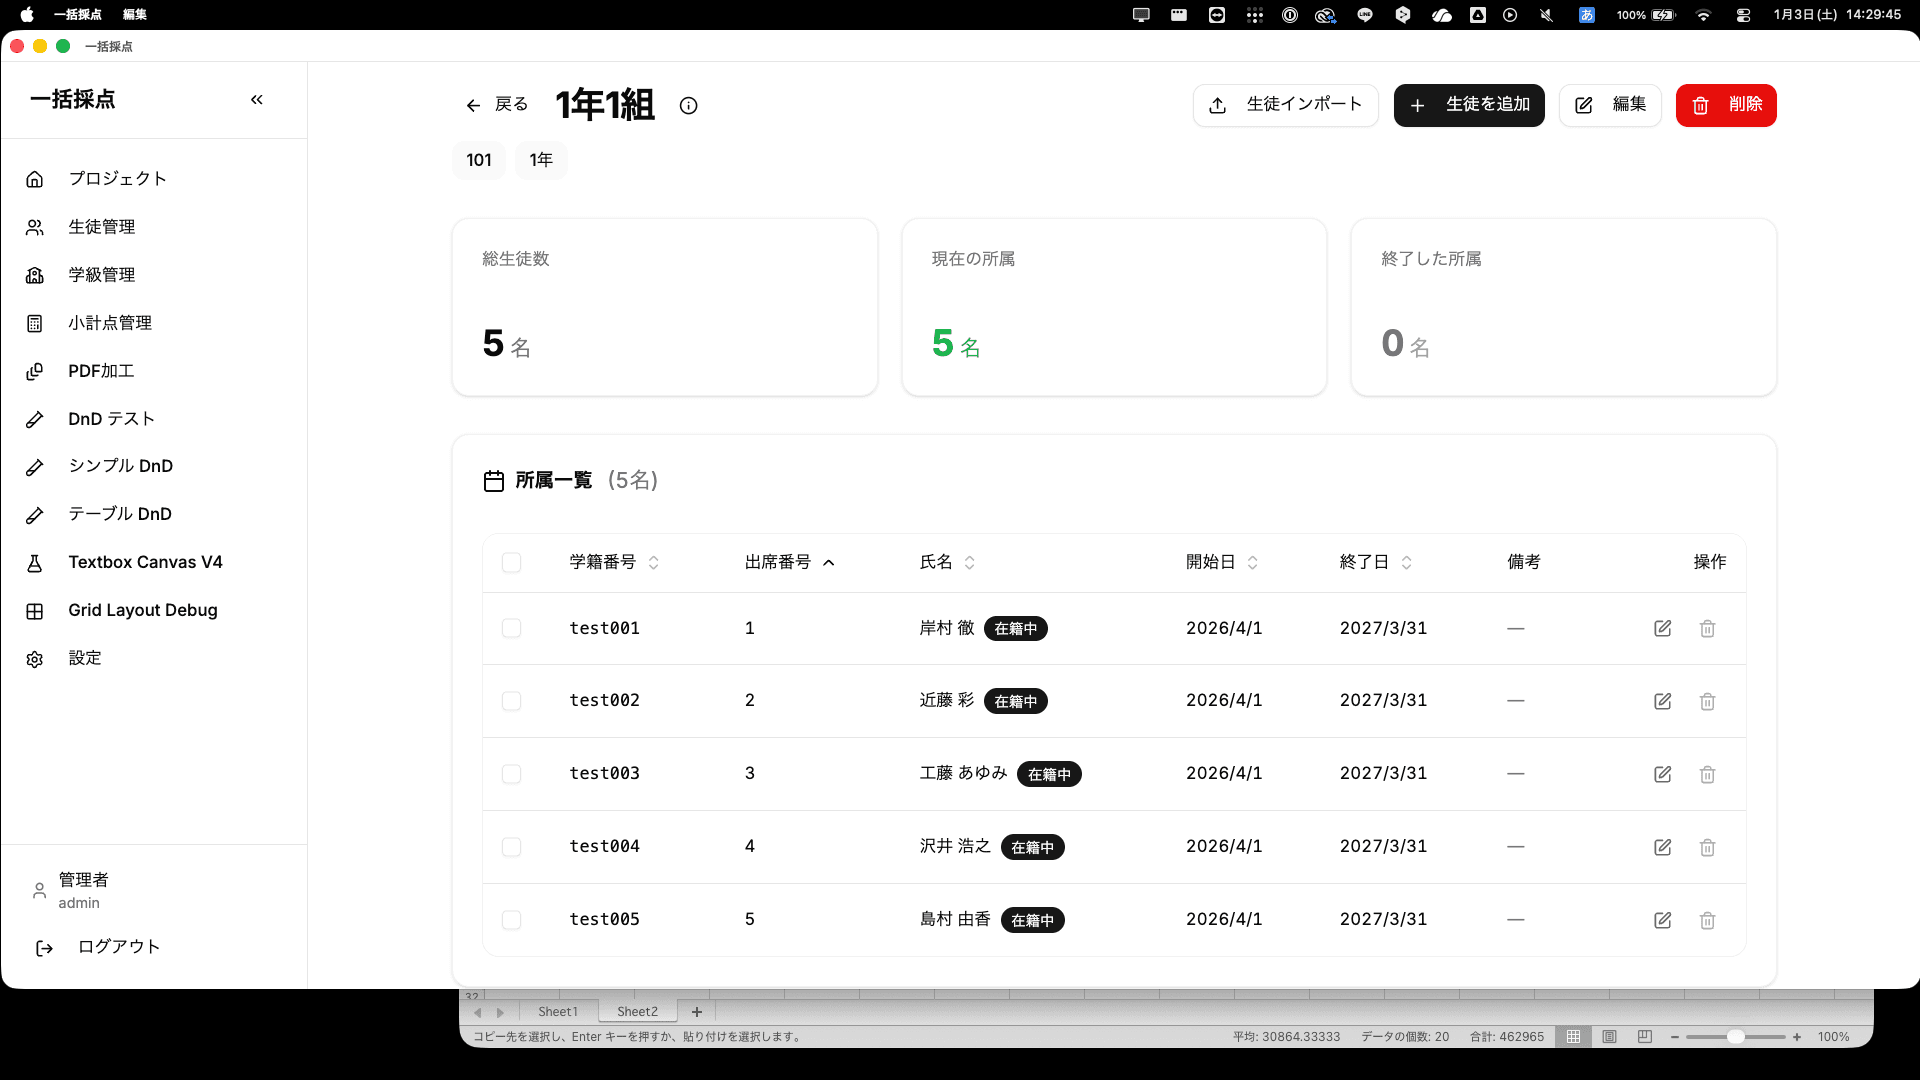Sort the table by 氏名 column
Viewport: 1920px width, 1080px height.
coord(970,562)
